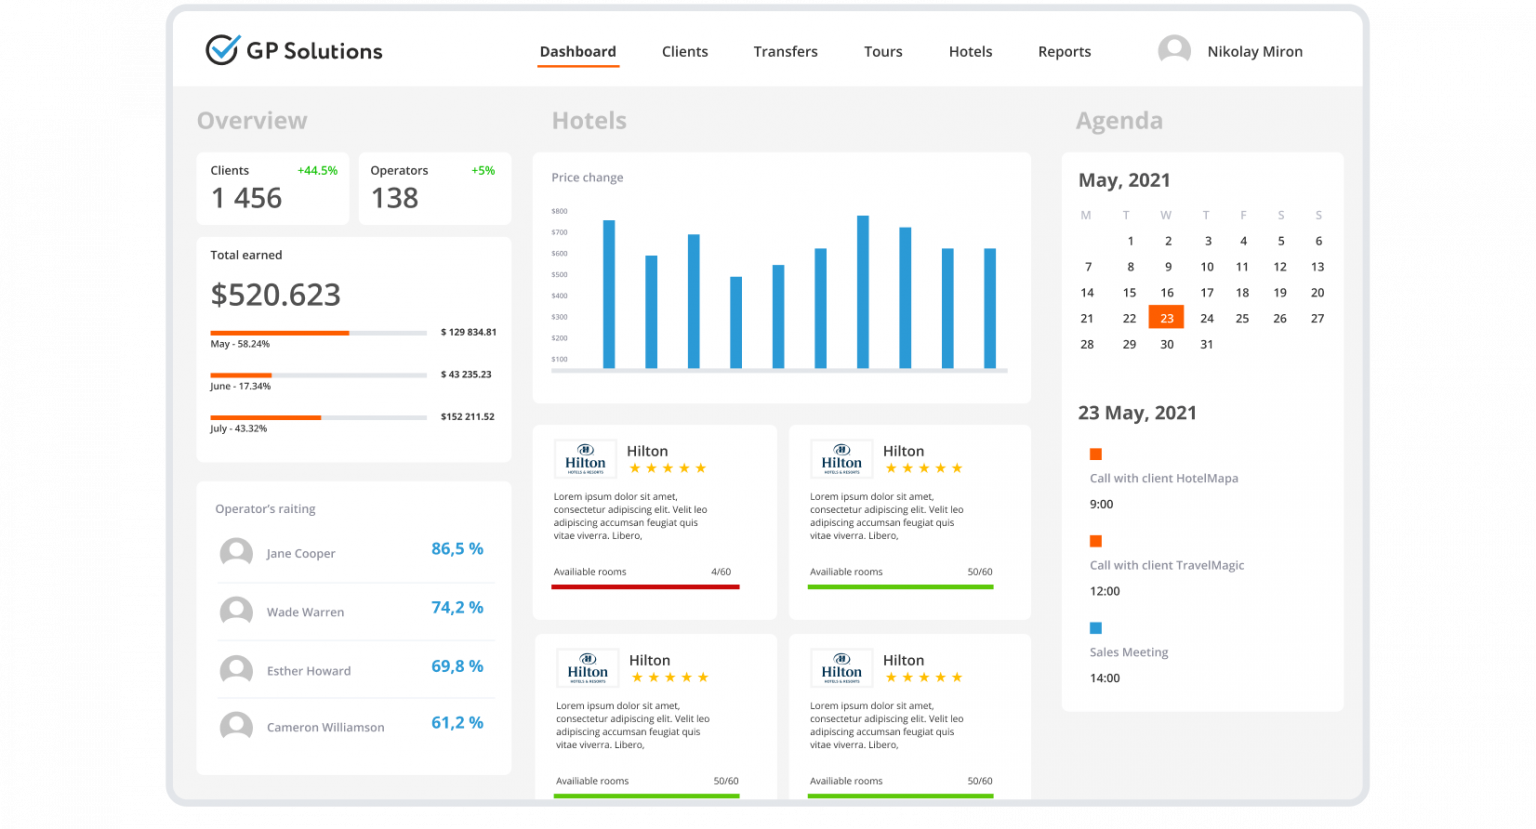
Task: Click Wade Warren's avatar photo
Action: [x=236, y=611]
